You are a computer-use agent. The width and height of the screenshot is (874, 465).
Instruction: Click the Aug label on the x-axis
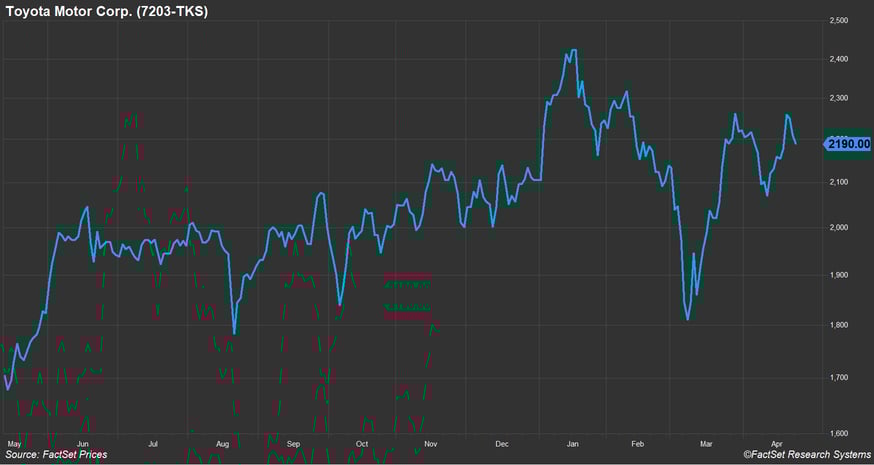point(223,442)
